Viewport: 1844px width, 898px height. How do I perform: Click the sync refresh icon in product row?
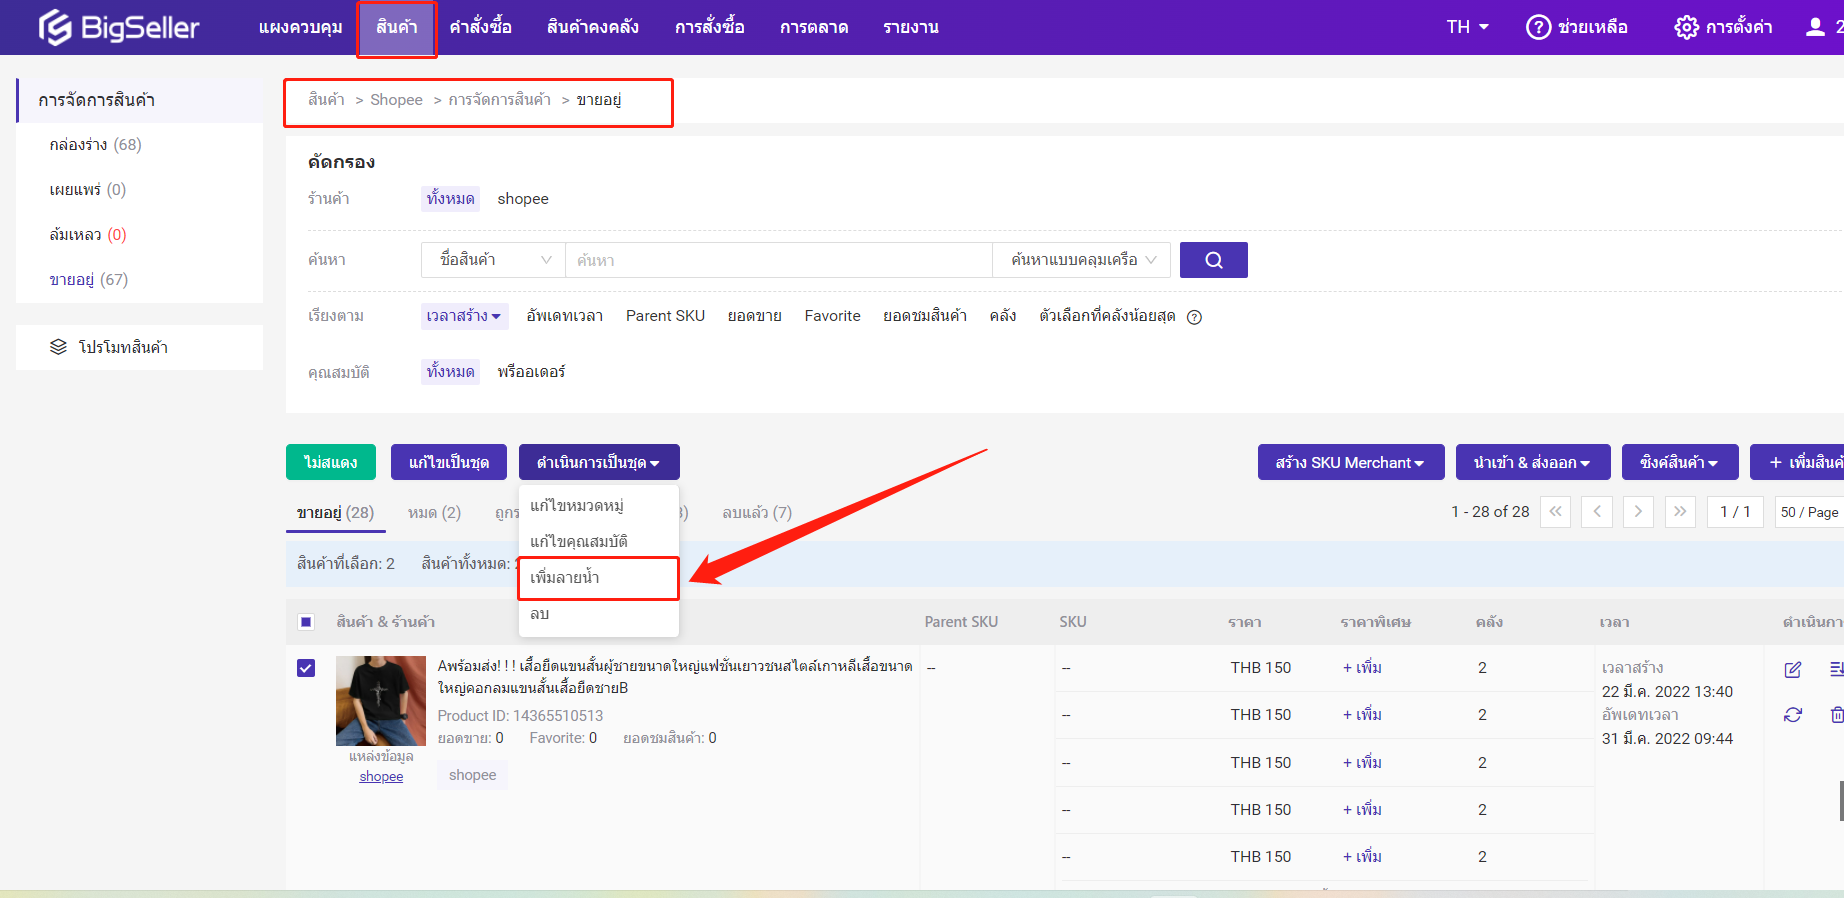1792,715
